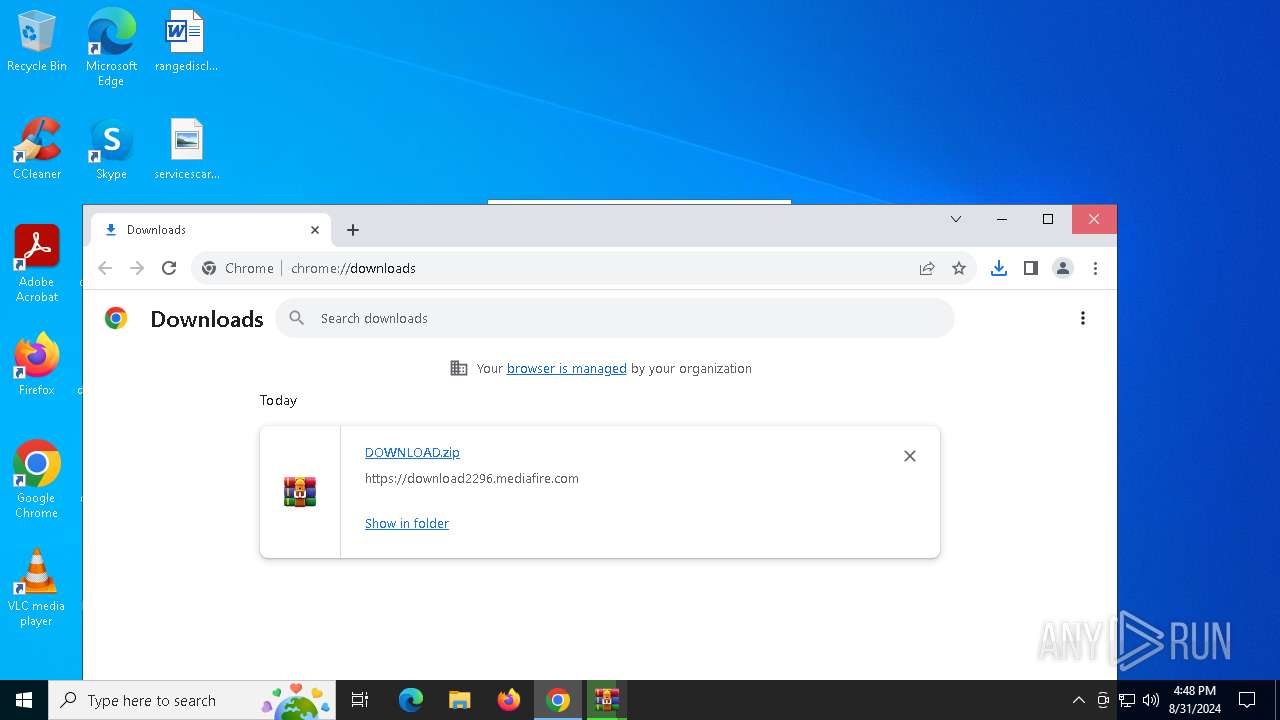Image resolution: width=1280 pixels, height=720 pixels.
Task: Open the Chrome downloads tray icon
Action: point(998,268)
